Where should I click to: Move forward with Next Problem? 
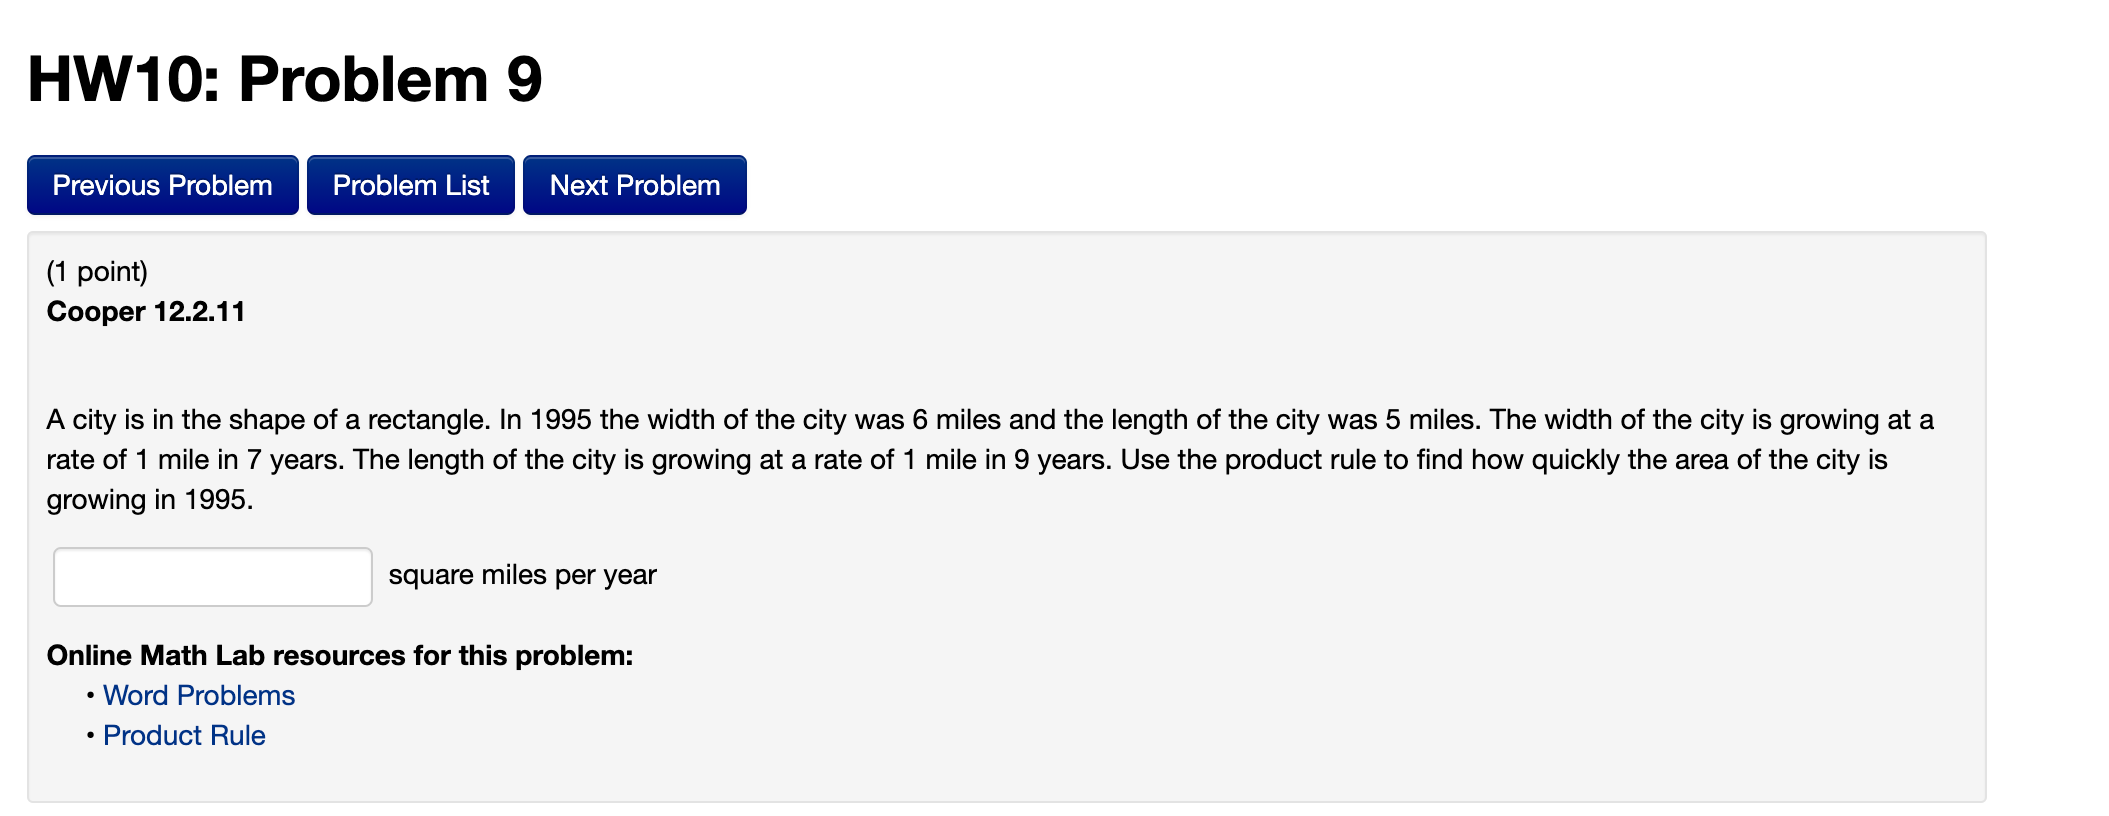[634, 184]
